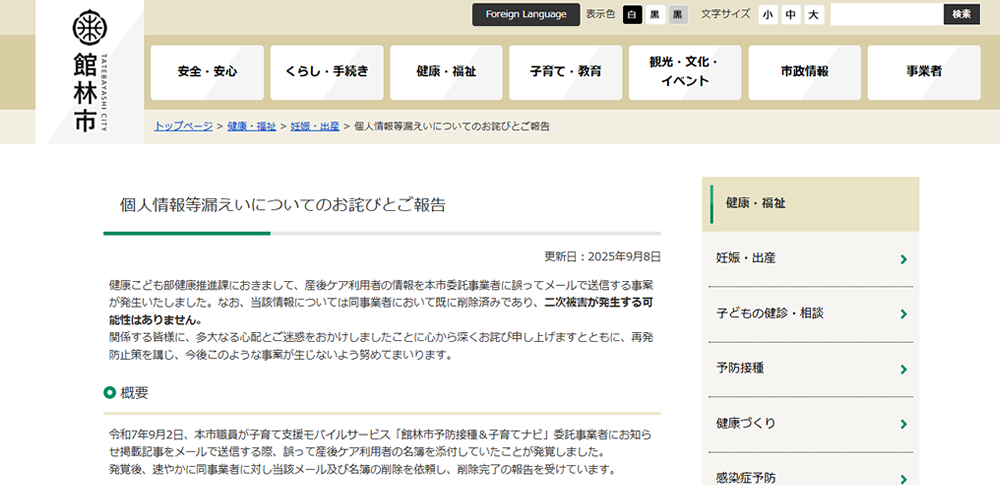
Task: Open the 健康・福祉 navigation menu
Action: point(446,72)
